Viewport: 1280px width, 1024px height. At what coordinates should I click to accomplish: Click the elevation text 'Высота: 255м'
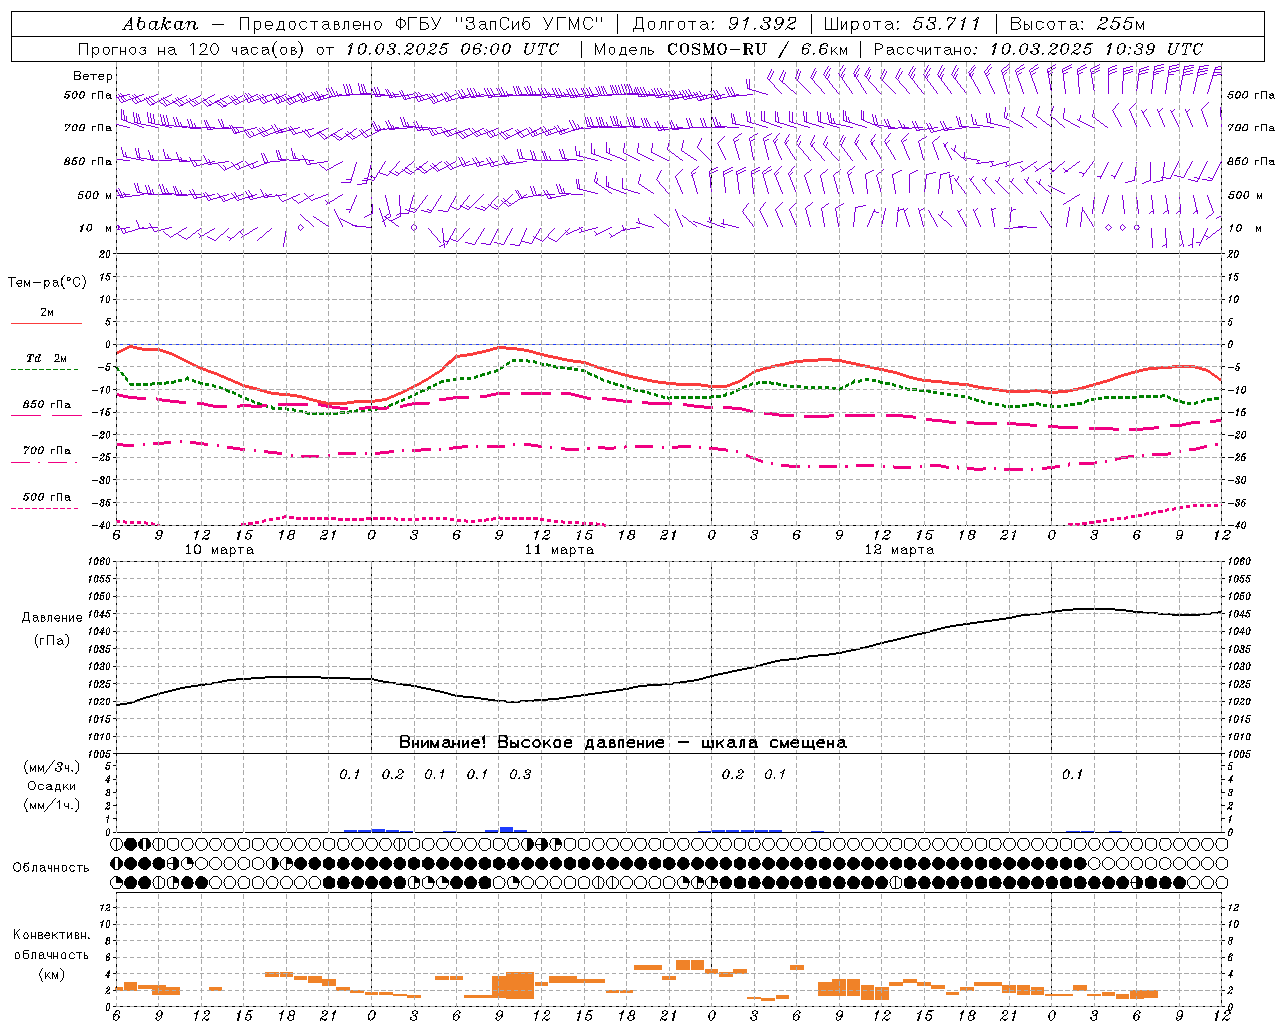(x=1077, y=23)
